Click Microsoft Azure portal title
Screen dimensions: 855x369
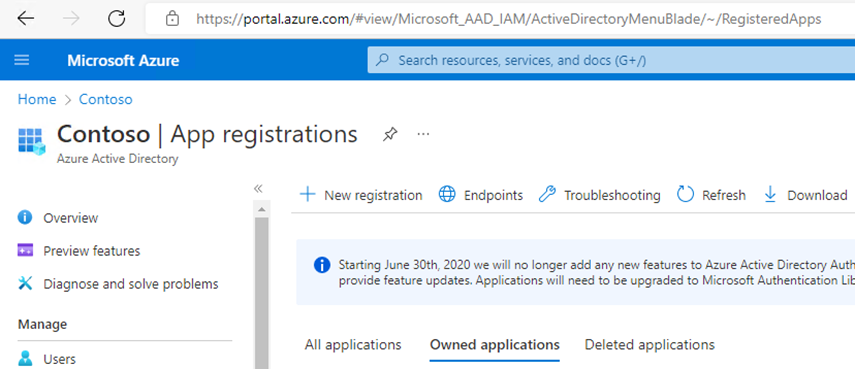point(123,60)
